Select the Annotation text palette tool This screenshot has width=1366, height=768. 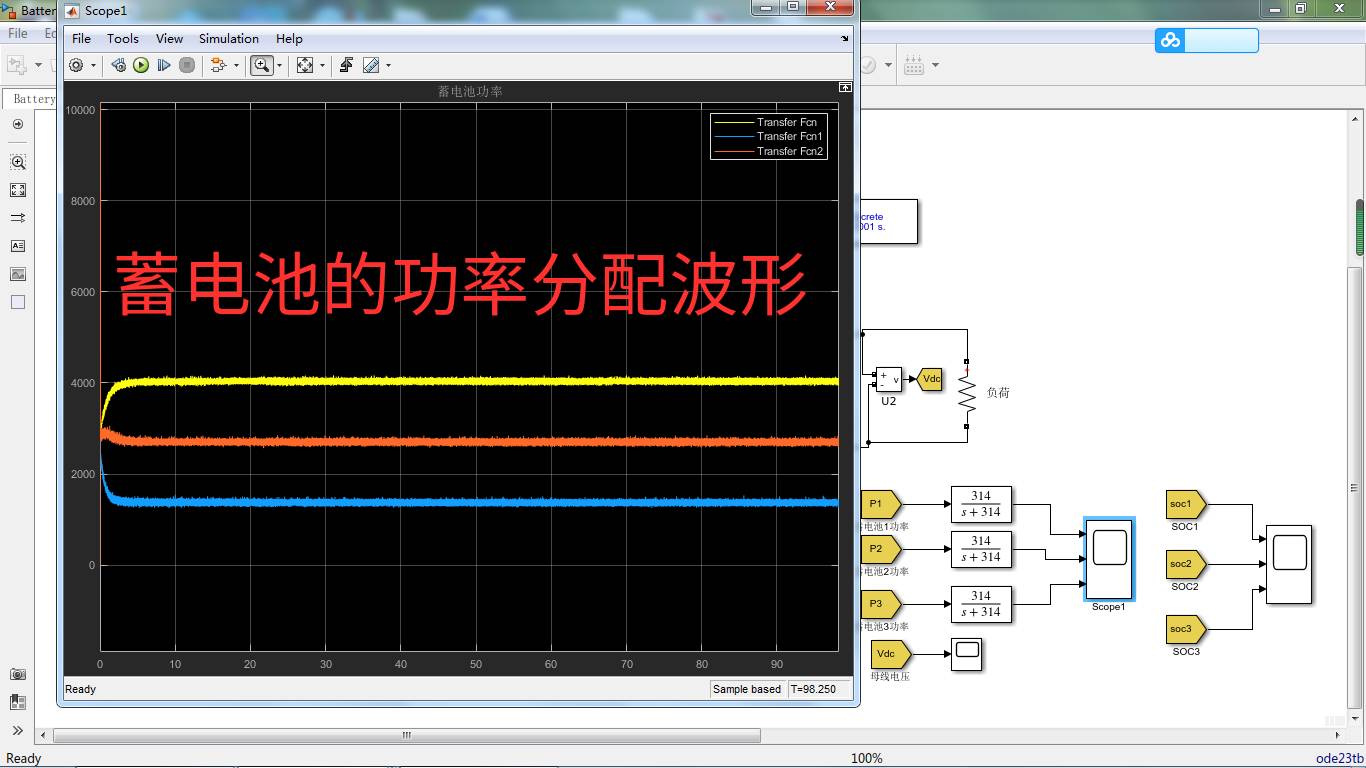18,246
